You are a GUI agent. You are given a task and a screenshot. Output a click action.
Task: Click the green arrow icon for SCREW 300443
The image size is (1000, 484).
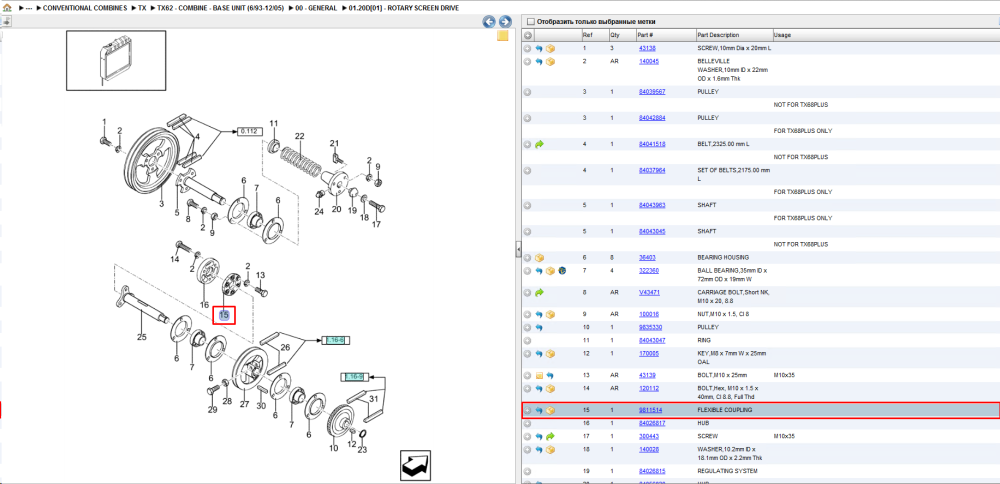[550, 437]
